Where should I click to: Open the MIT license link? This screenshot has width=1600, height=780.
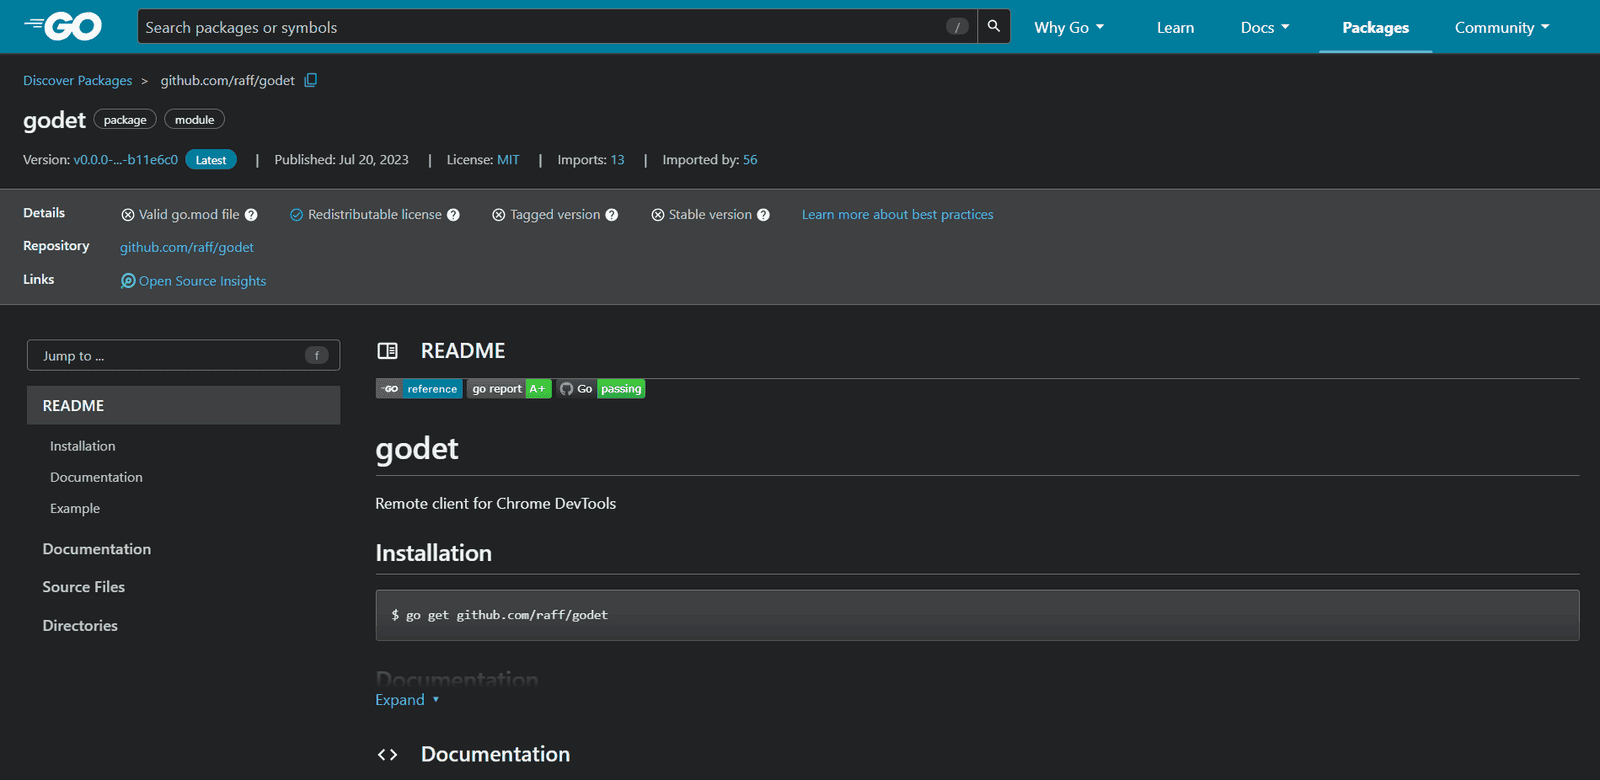(508, 160)
